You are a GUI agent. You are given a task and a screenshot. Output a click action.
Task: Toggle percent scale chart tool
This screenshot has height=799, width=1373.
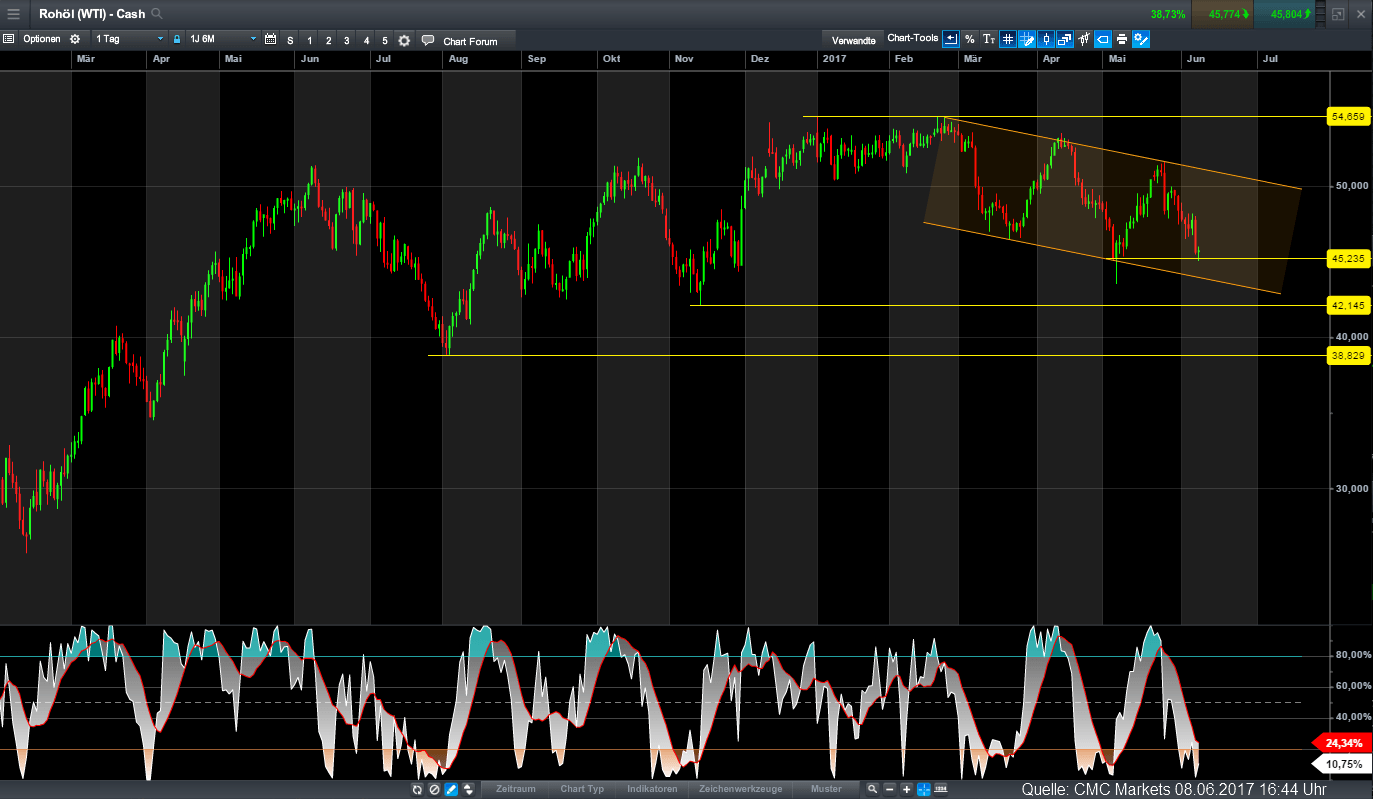(x=970, y=39)
